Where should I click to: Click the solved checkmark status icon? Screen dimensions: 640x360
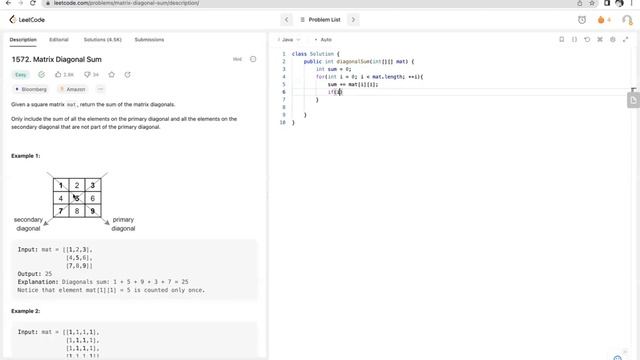(x=42, y=75)
